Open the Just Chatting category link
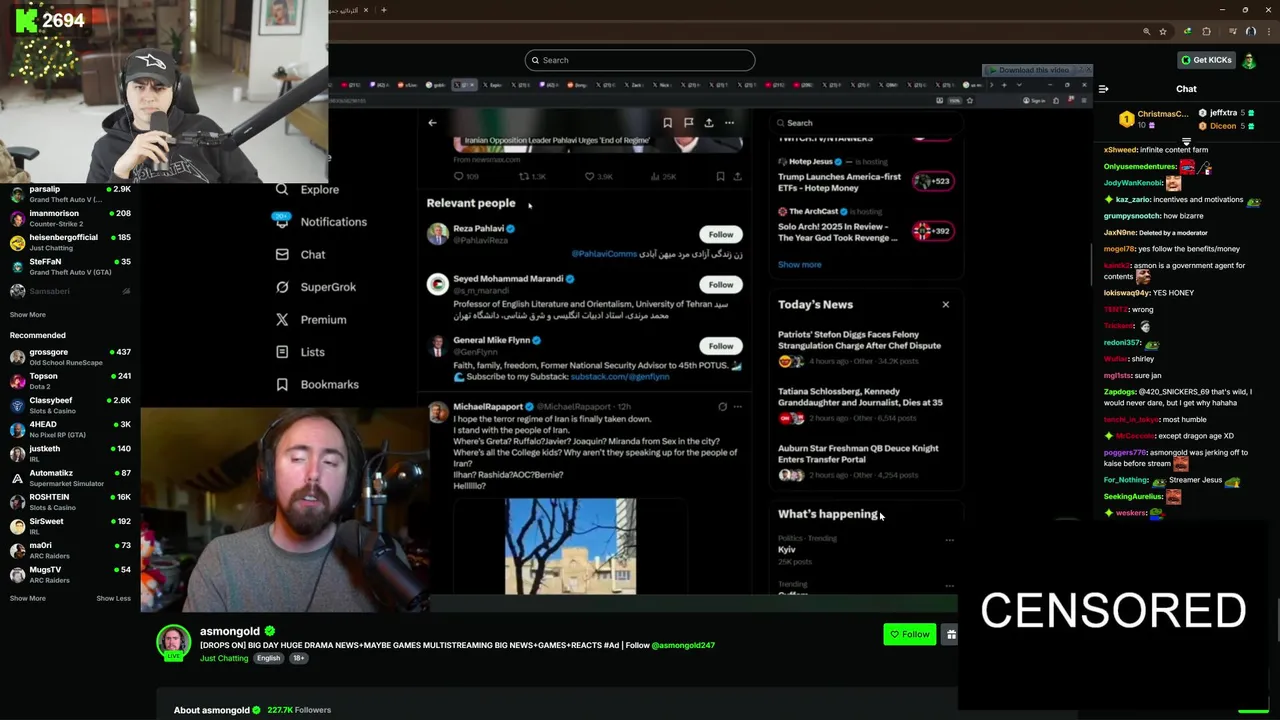Screen dimensions: 1280x720 (x=224, y=658)
